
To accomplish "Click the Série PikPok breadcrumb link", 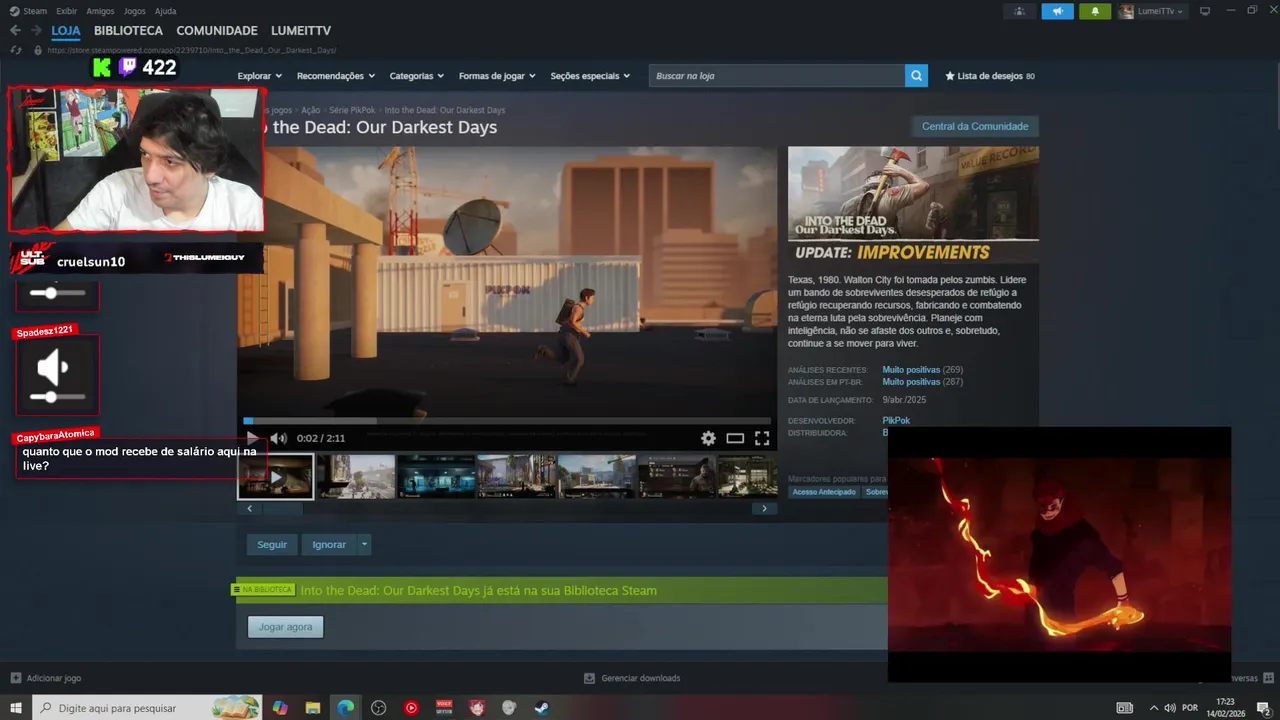I will tap(352, 110).
